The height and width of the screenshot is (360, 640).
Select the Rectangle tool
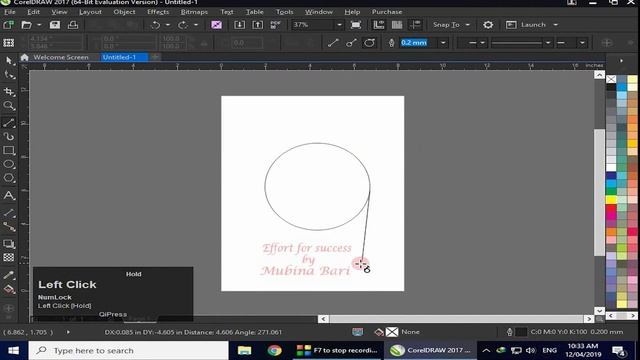pyautogui.click(x=9, y=150)
